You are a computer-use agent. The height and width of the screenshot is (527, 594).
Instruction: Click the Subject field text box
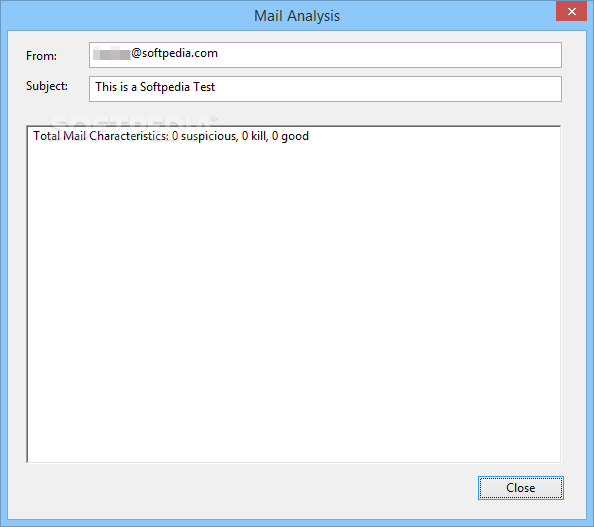click(x=325, y=89)
